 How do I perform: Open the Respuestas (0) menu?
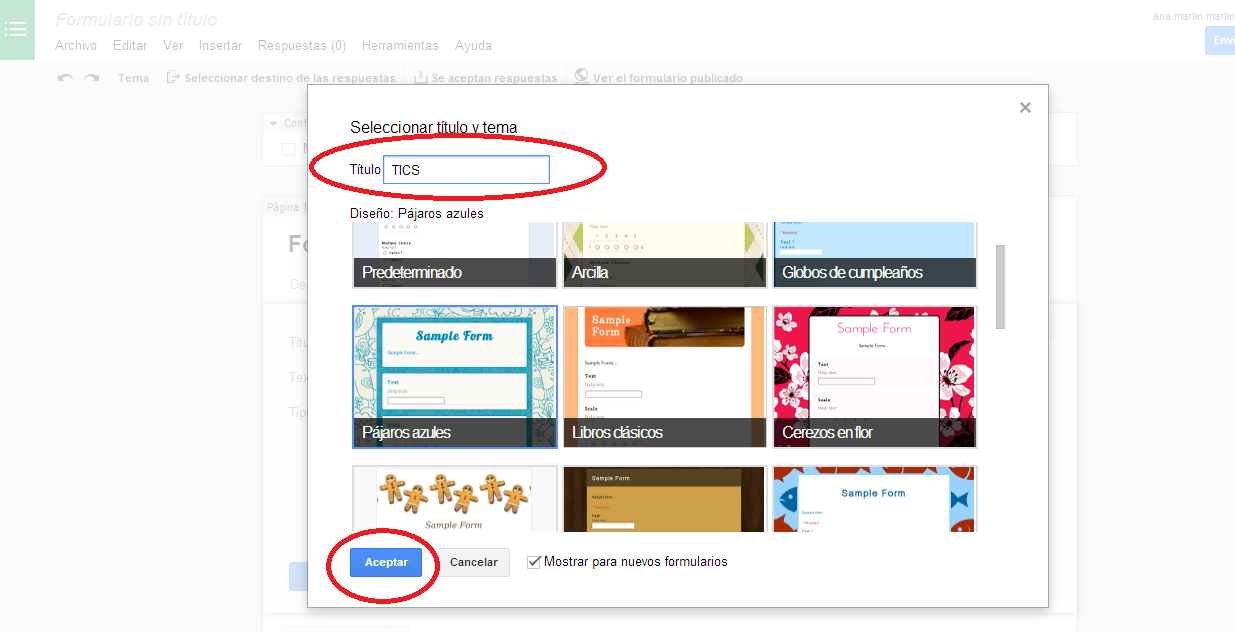coord(302,46)
